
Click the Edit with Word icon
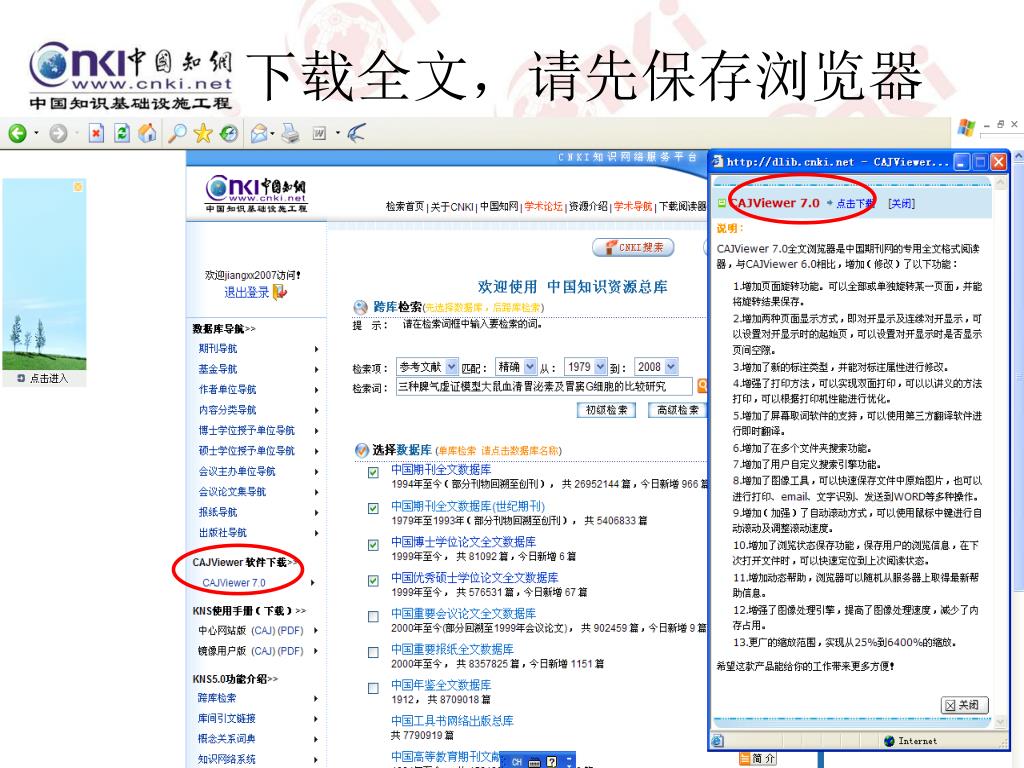(x=319, y=134)
